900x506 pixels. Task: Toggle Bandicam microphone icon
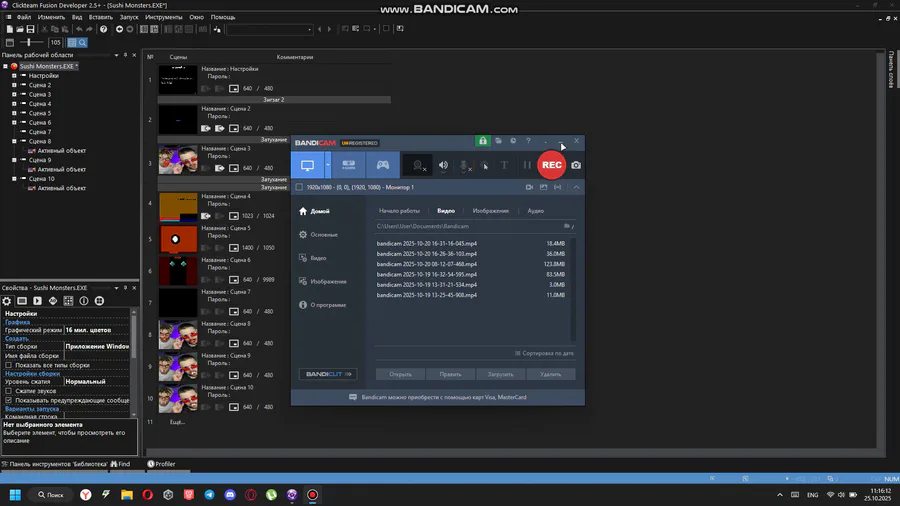click(464, 166)
